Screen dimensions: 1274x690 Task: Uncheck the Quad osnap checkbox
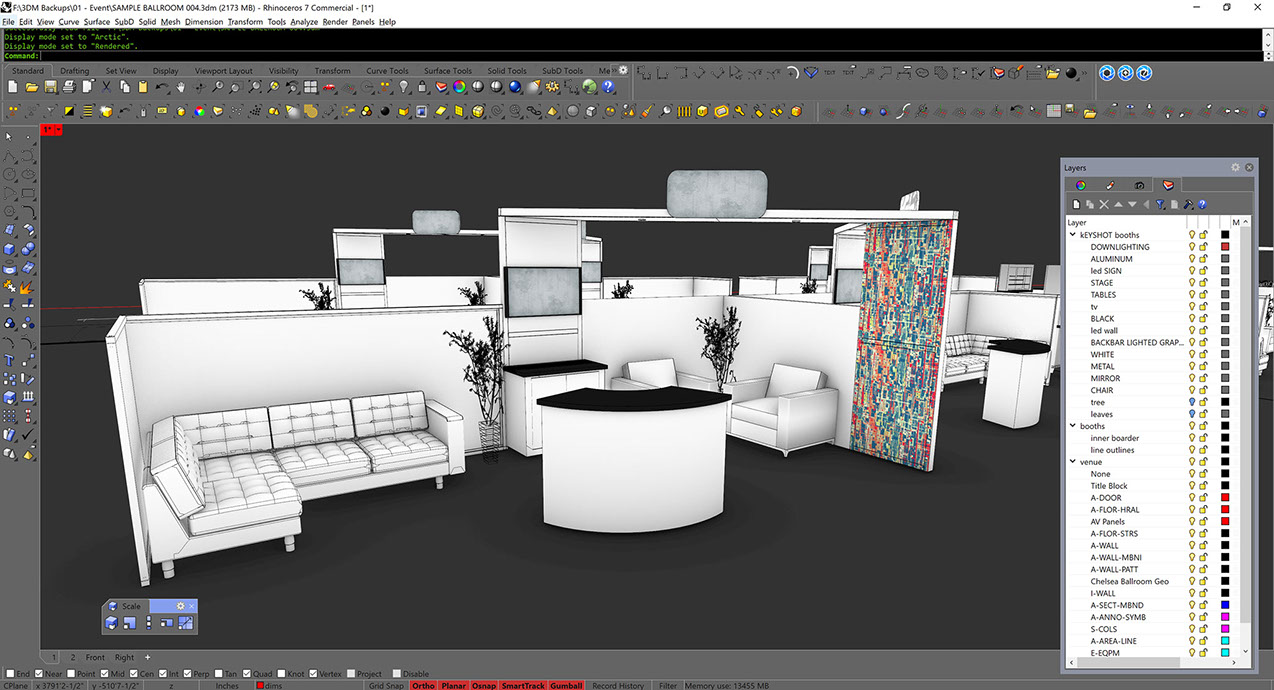(248, 674)
